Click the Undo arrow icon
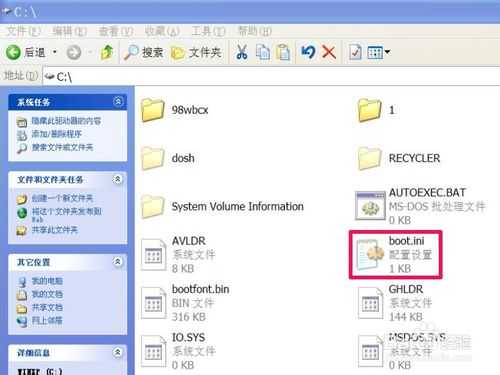Screen dimensions: 500x375 308,52
